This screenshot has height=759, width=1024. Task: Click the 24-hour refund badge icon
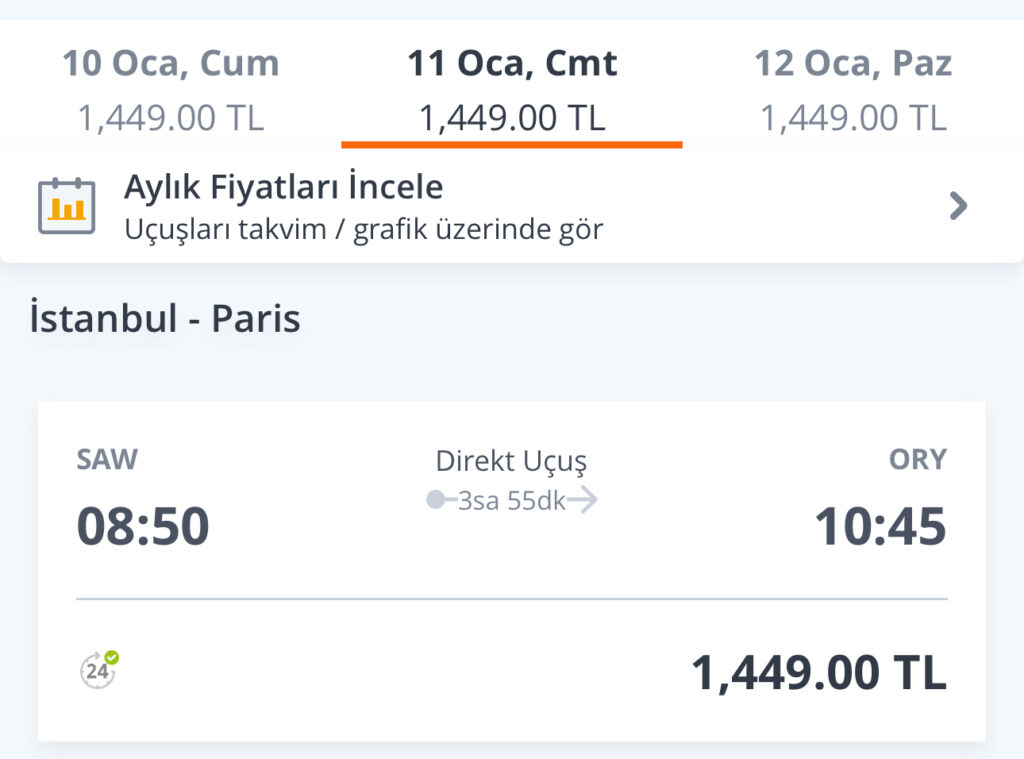[x=99, y=670]
